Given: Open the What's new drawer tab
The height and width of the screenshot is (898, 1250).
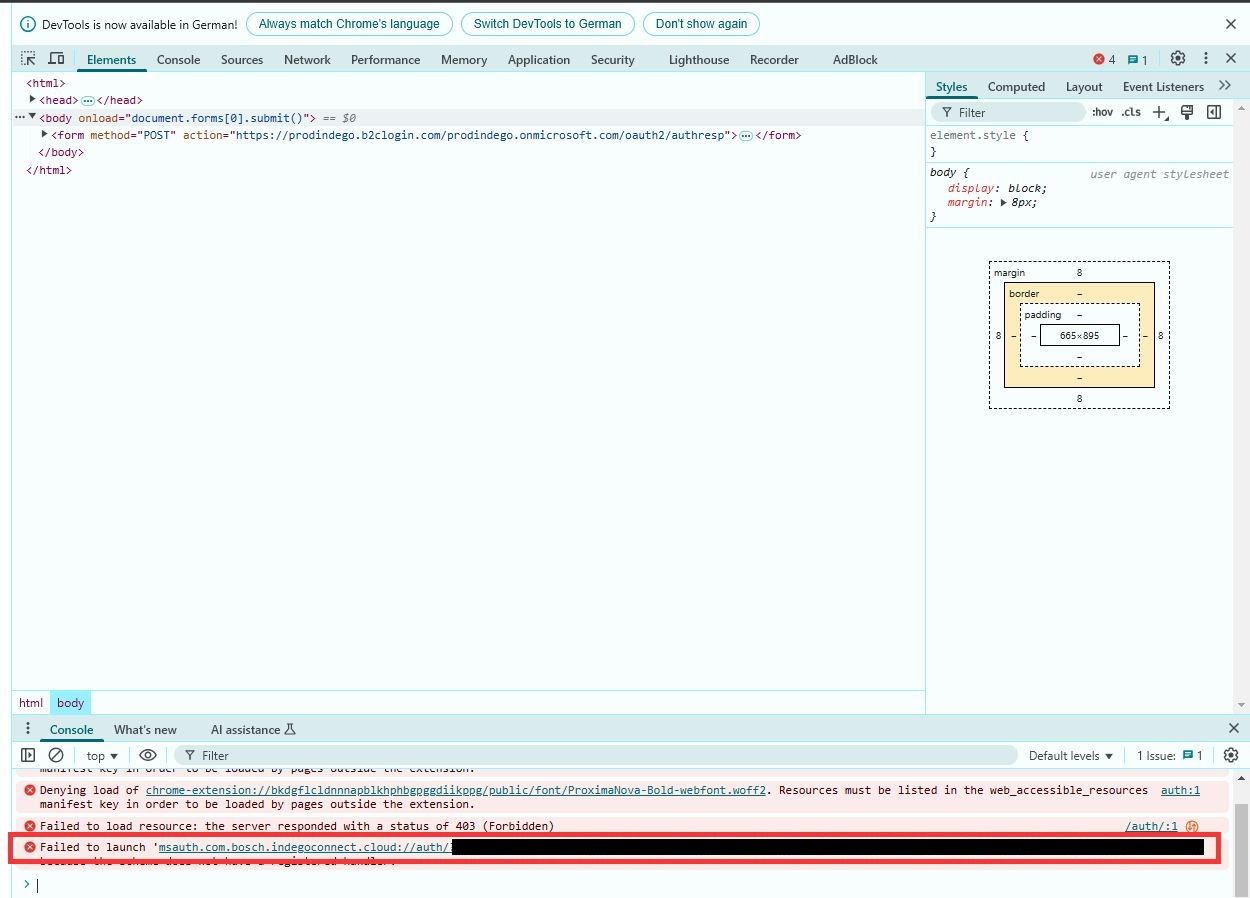Looking at the screenshot, I should (x=145, y=729).
